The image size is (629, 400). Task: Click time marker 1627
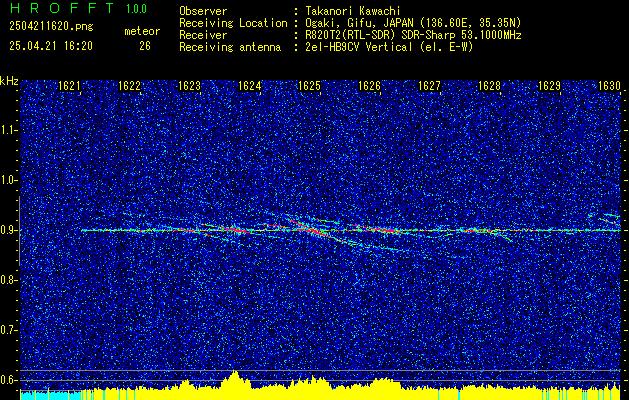[429, 86]
